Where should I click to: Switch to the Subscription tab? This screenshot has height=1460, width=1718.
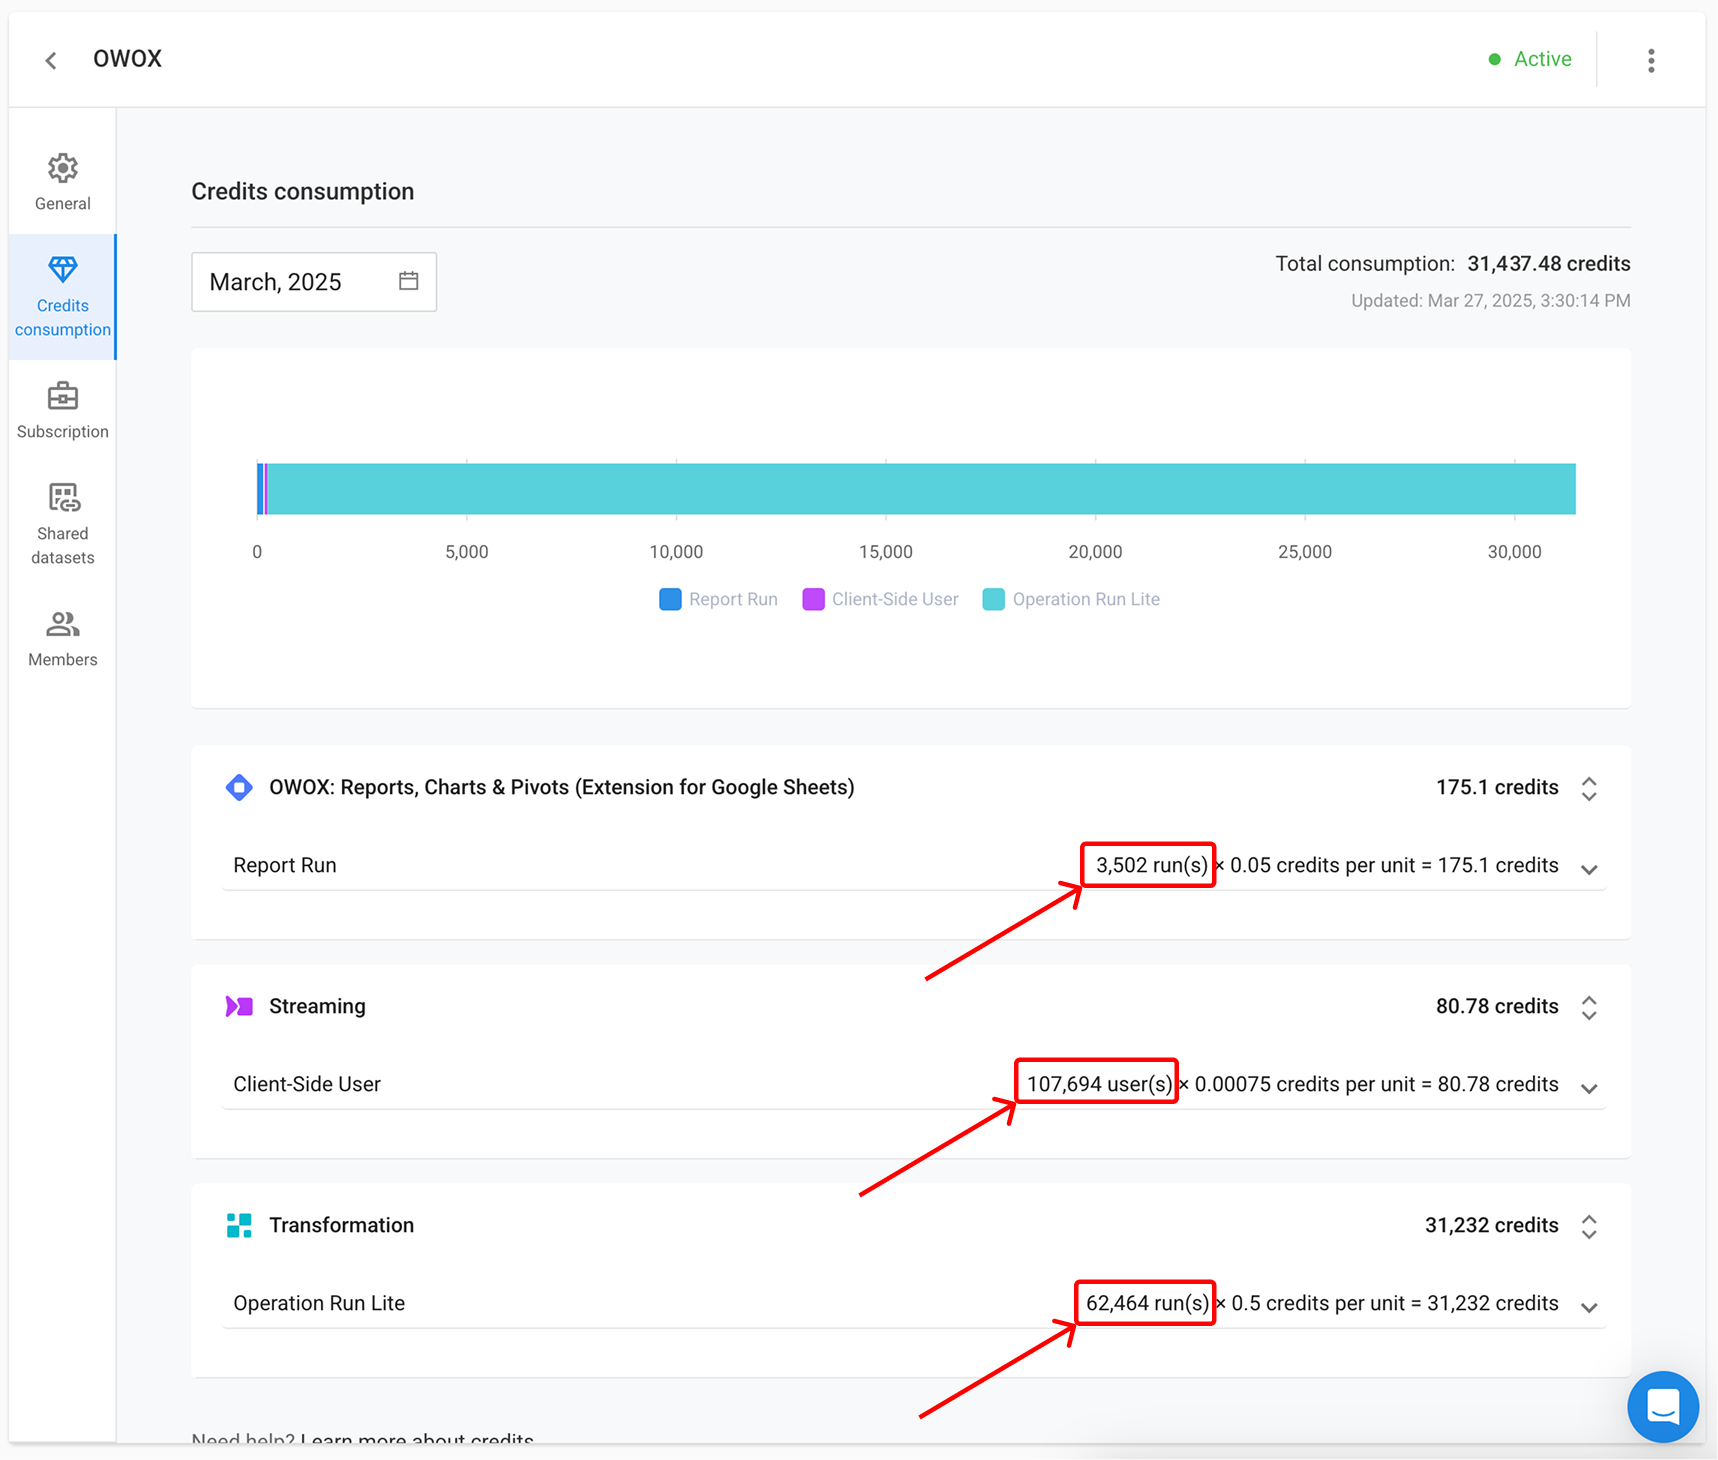tap(63, 410)
